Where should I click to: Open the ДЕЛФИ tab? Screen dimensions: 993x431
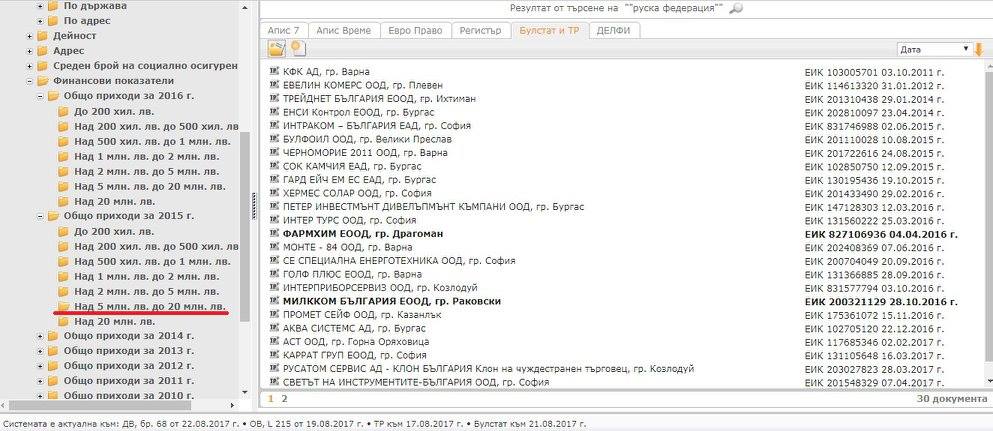(x=614, y=30)
